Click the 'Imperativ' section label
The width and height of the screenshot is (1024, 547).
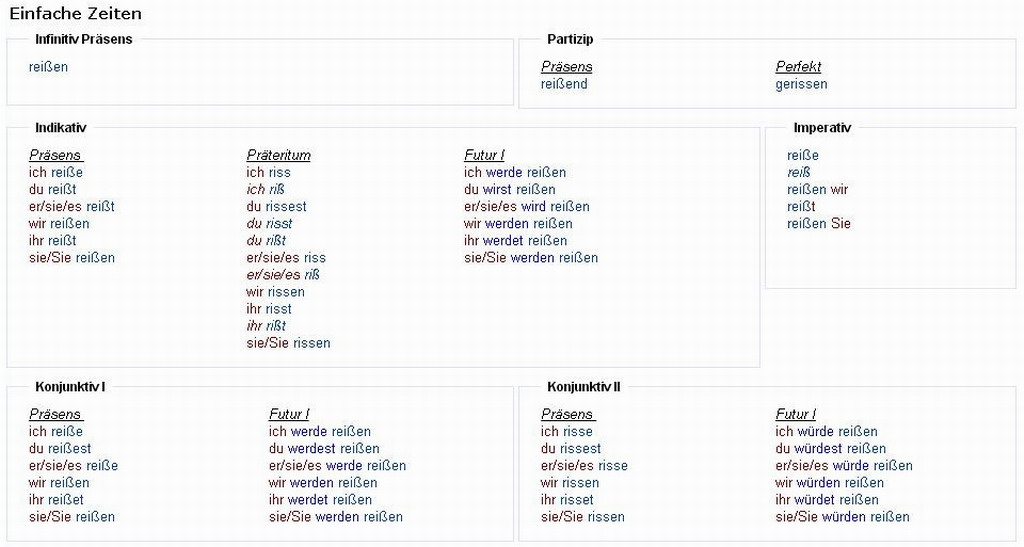click(822, 128)
